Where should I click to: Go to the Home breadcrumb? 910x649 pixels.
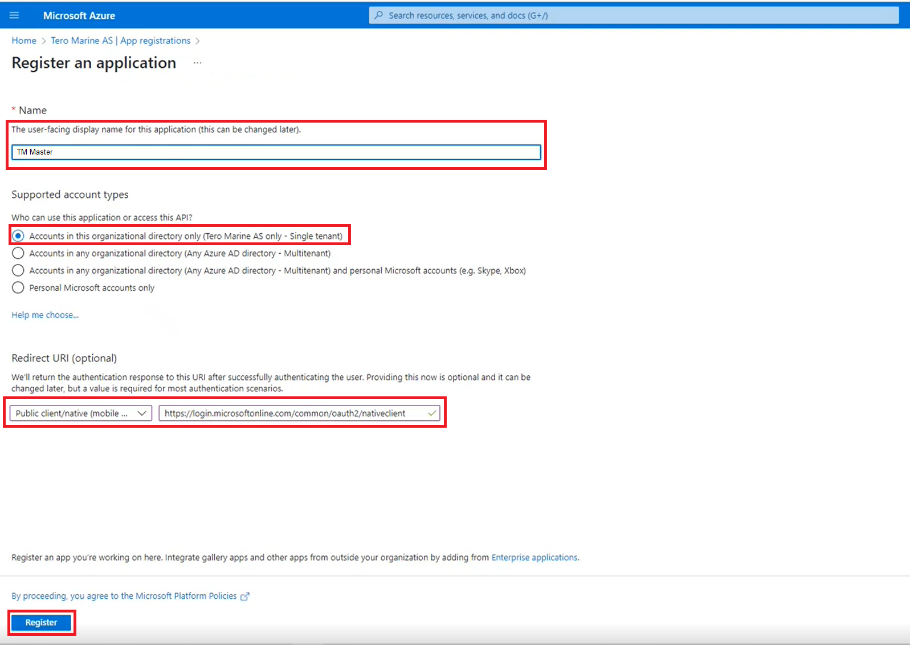pos(23,41)
